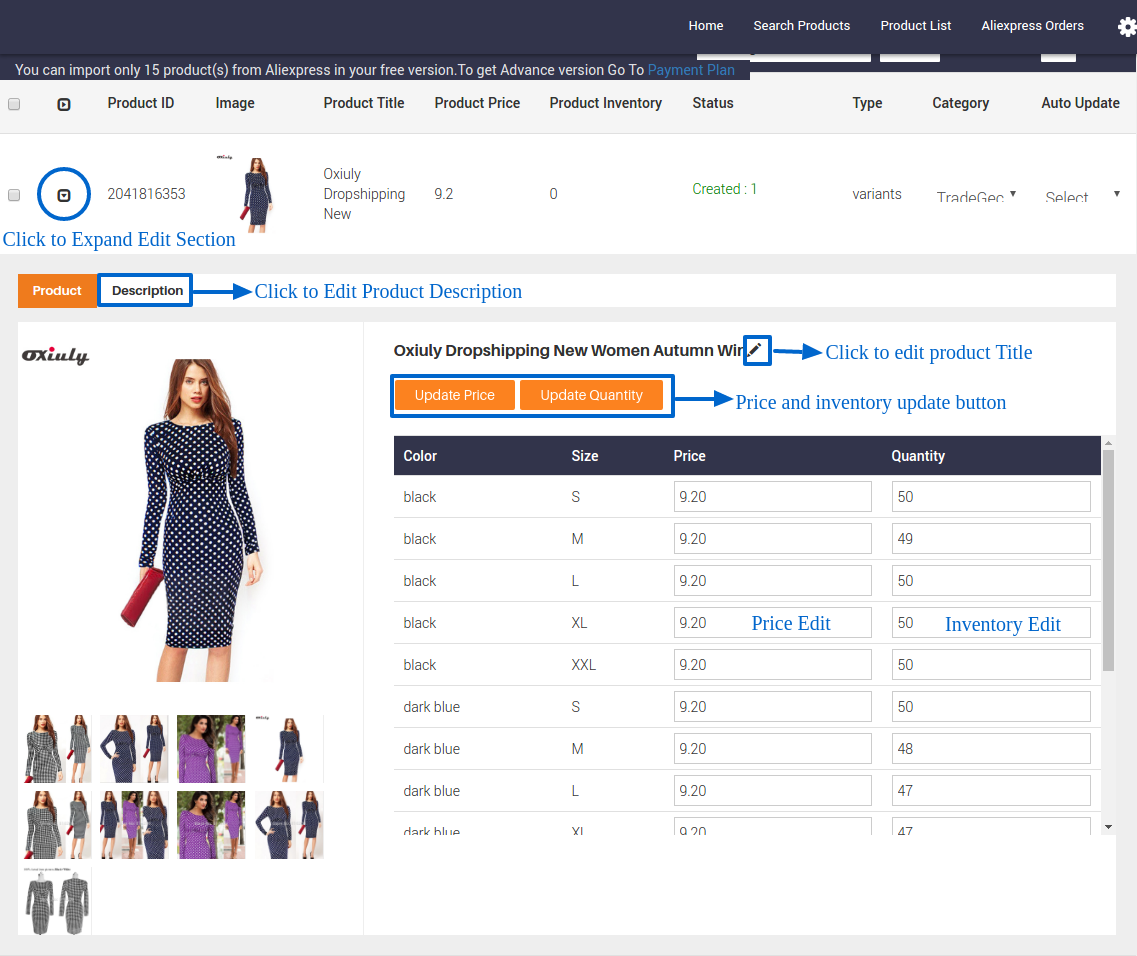This screenshot has width=1137, height=956.
Task: Go to Search Products menu
Action: pos(801,26)
